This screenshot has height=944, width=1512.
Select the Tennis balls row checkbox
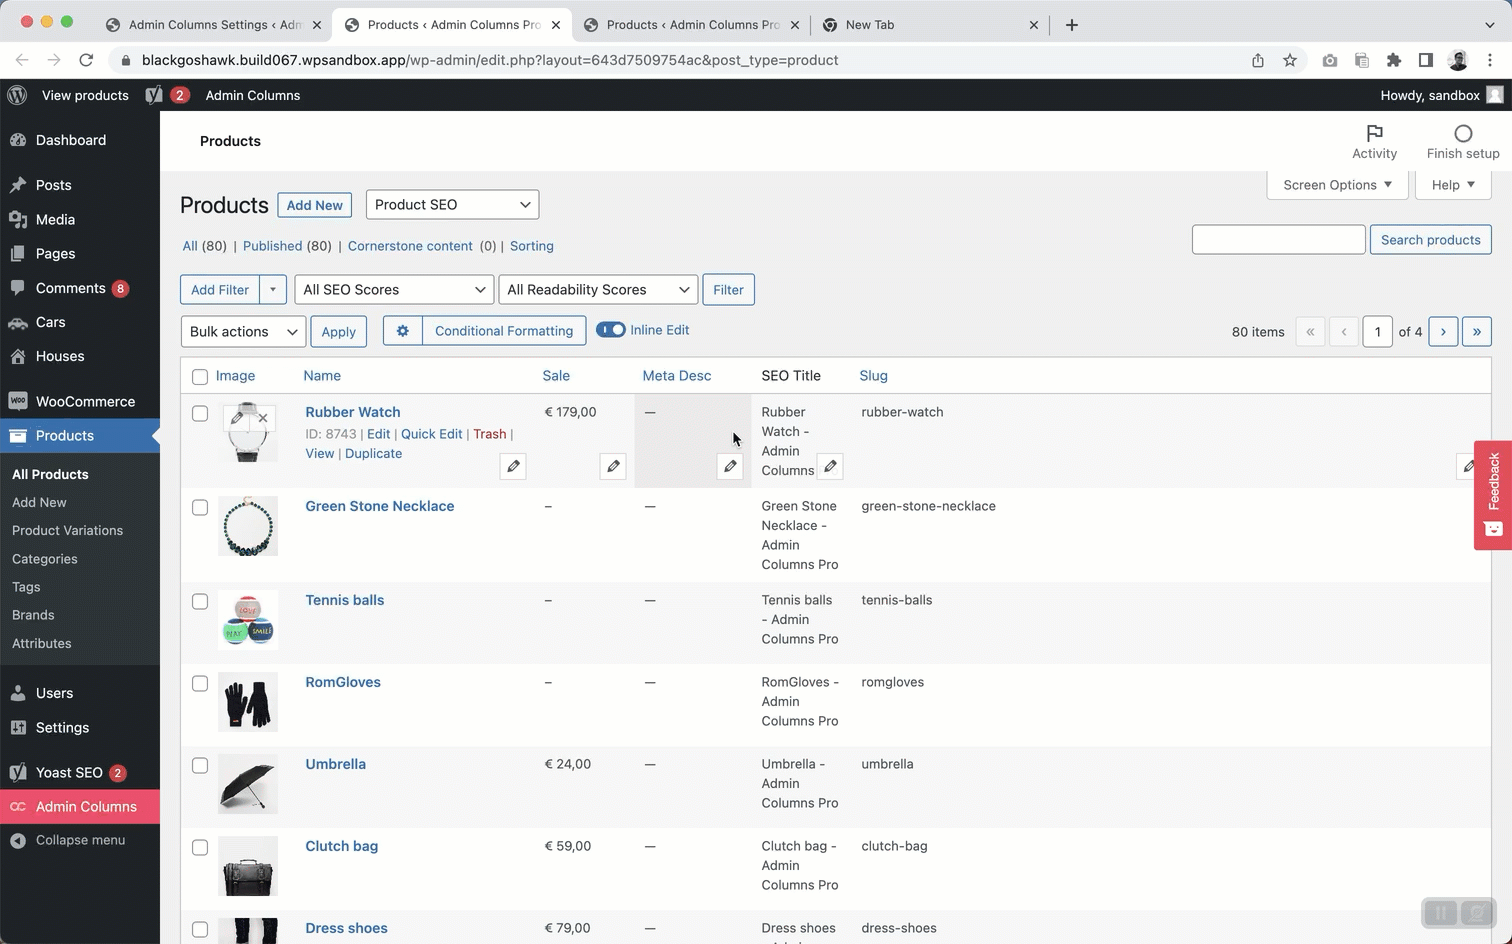tap(200, 601)
